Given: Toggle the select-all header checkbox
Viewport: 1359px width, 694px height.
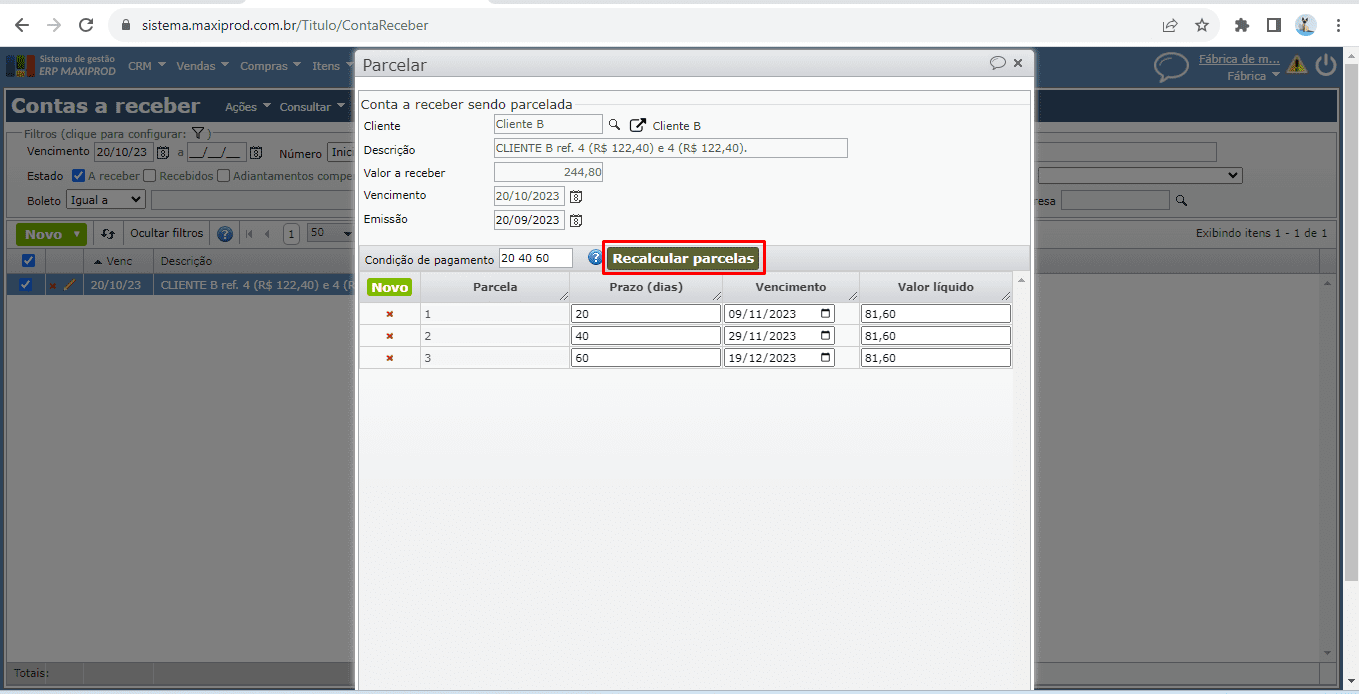Looking at the screenshot, I should (28, 261).
